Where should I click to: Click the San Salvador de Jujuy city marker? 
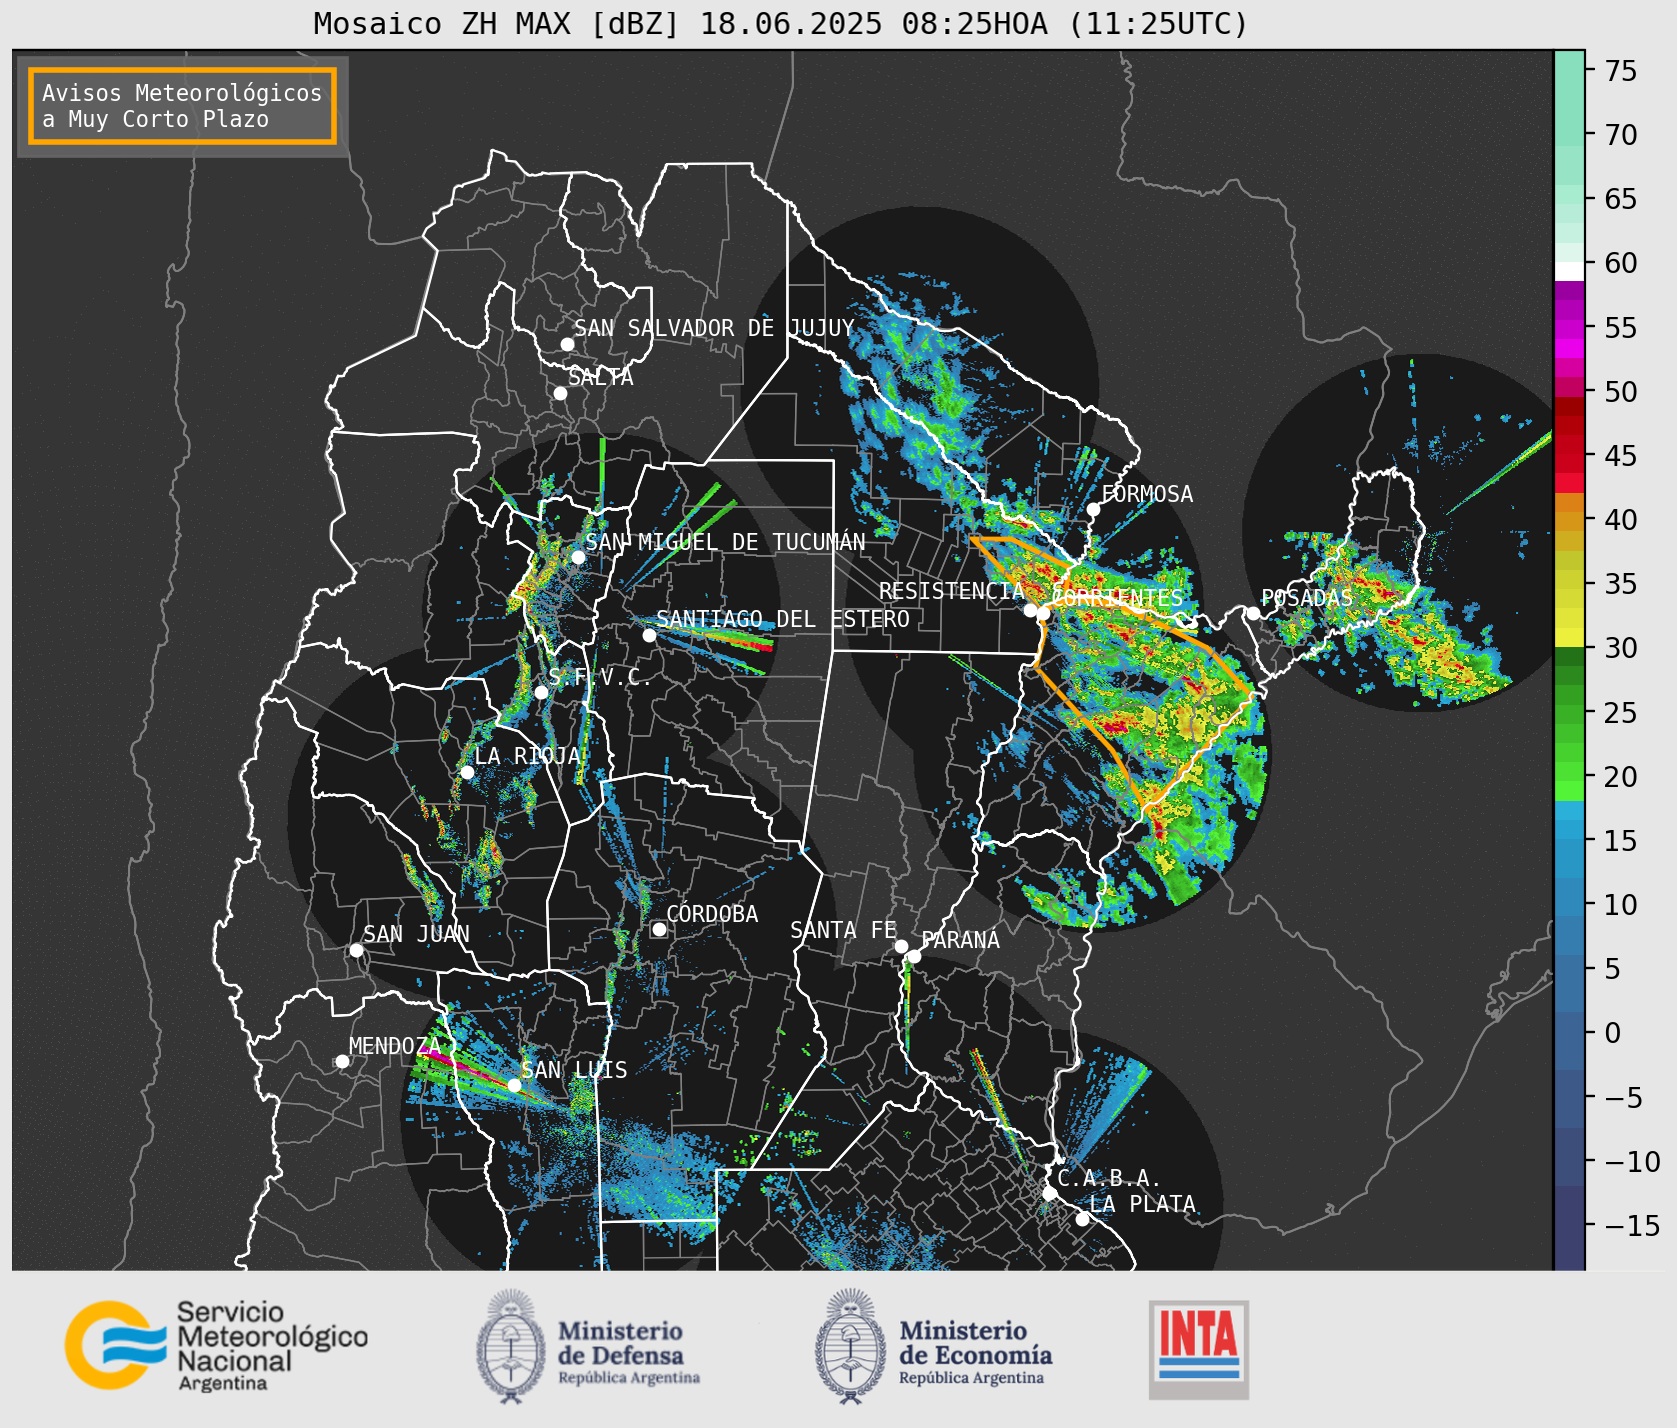point(567,344)
